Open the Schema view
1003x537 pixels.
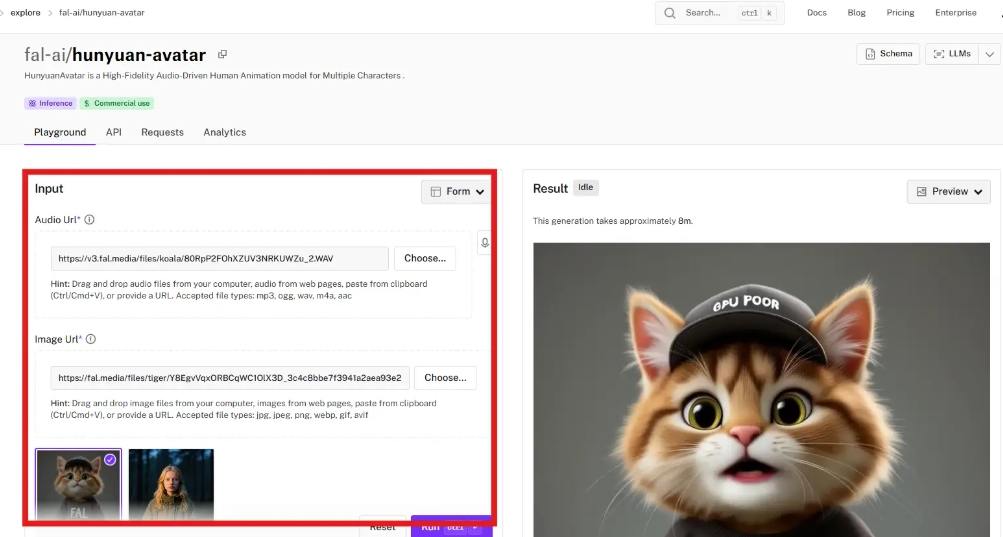[x=888, y=54]
